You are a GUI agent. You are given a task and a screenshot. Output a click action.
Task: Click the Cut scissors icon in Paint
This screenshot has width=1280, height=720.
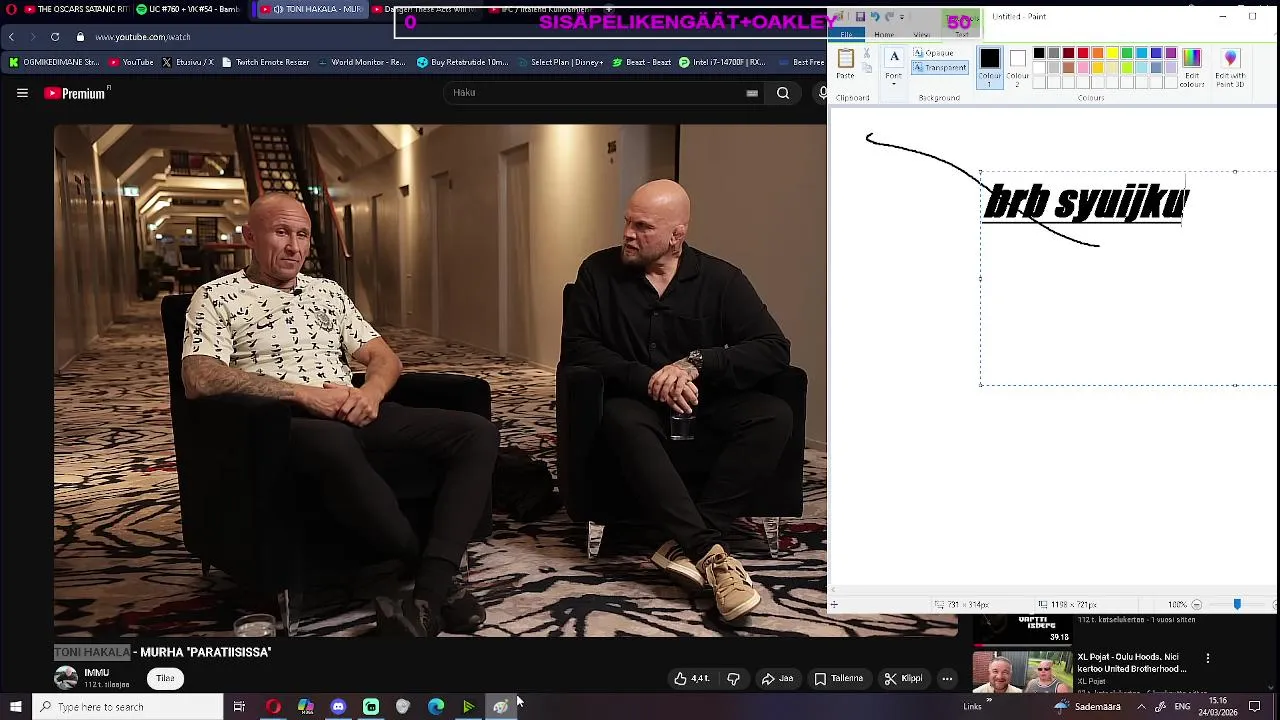pyautogui.click(x=866, y=53)
